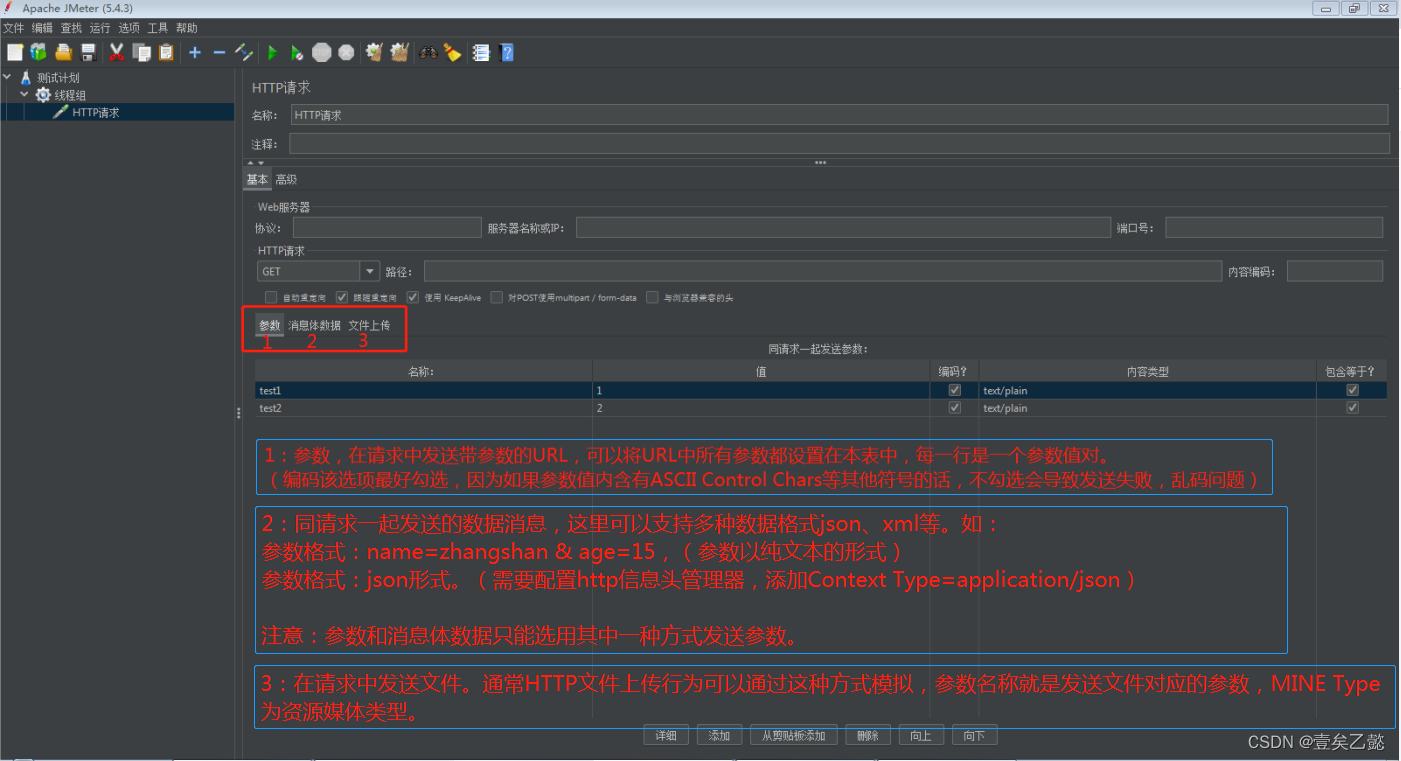Open the 选项 menu
The width and height of the screenshot is (1401, 761).
128,27
